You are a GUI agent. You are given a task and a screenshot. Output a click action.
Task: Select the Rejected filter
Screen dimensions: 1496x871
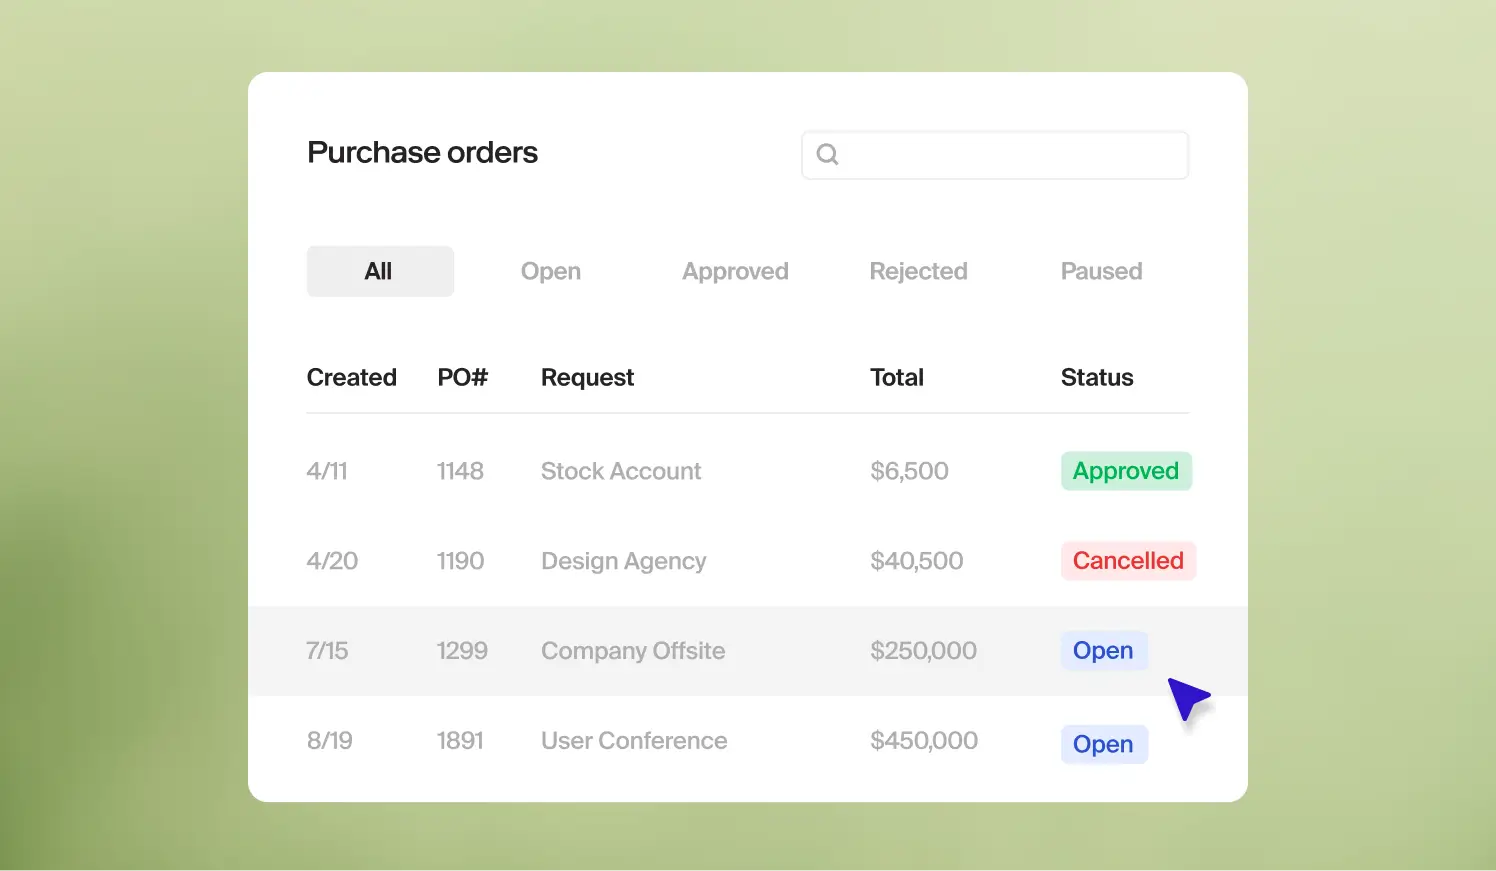[918, 271]
